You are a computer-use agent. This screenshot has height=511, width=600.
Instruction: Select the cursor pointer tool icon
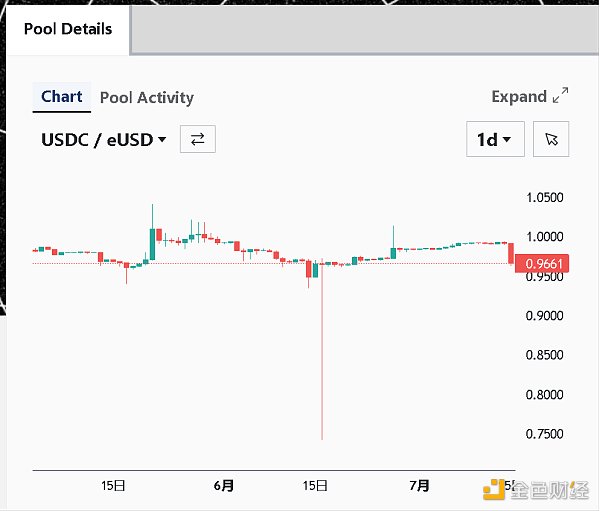551,139
